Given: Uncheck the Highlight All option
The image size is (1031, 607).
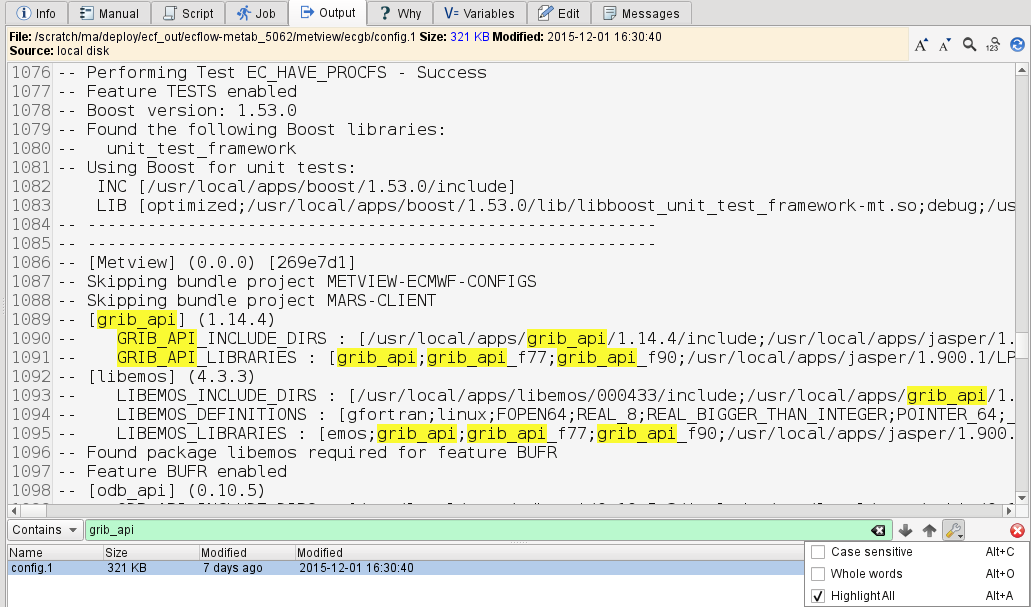Looking at the screenshot, I should tap(818, 596).
